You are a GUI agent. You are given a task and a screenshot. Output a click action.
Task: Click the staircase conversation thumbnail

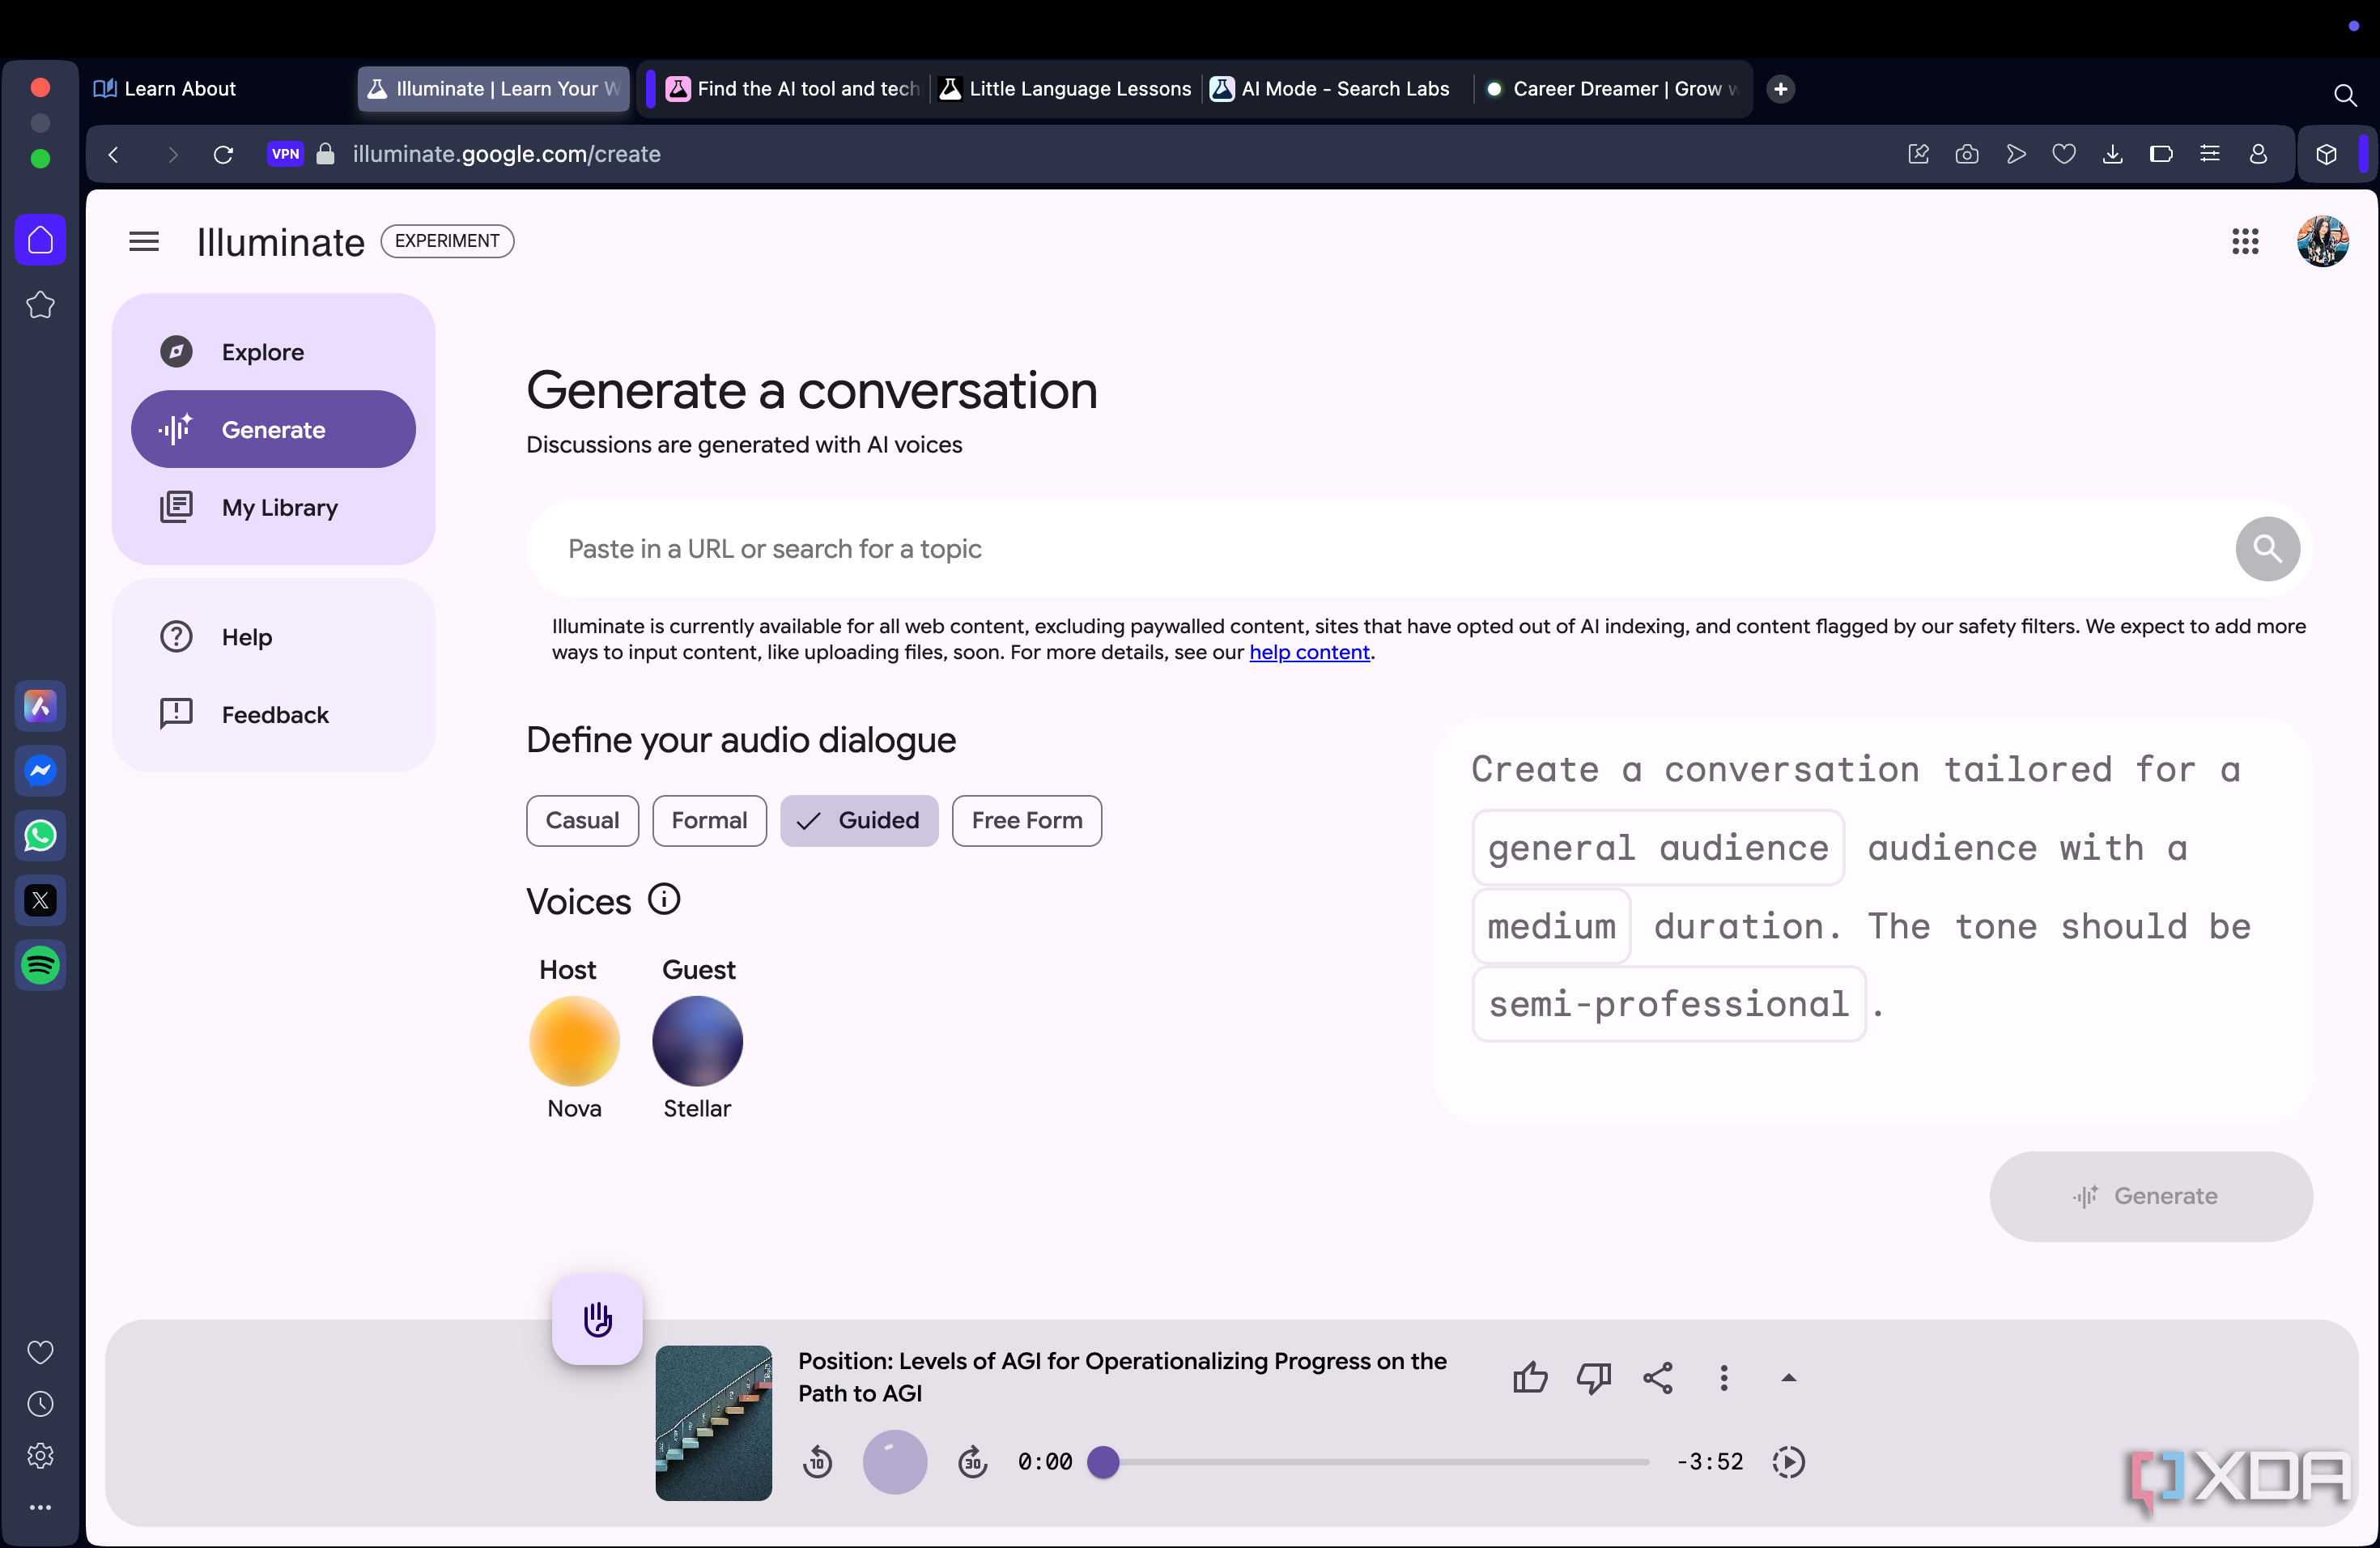pos(713,1423)
